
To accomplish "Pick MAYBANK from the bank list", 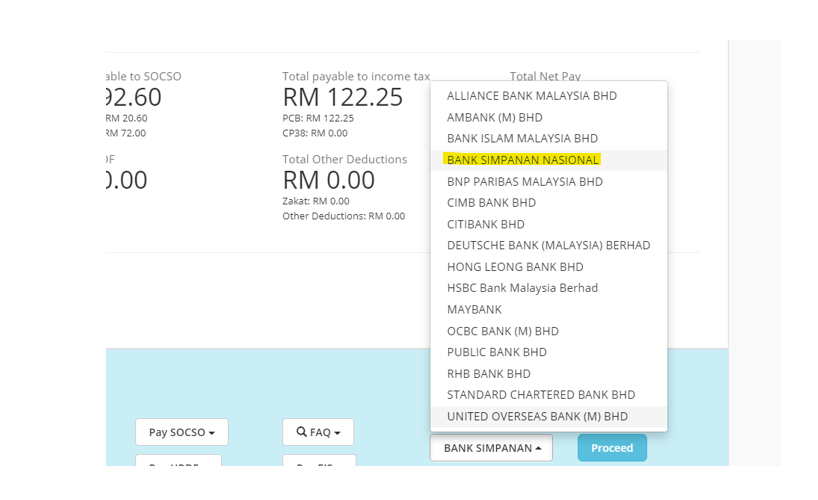I will (548, 309).
